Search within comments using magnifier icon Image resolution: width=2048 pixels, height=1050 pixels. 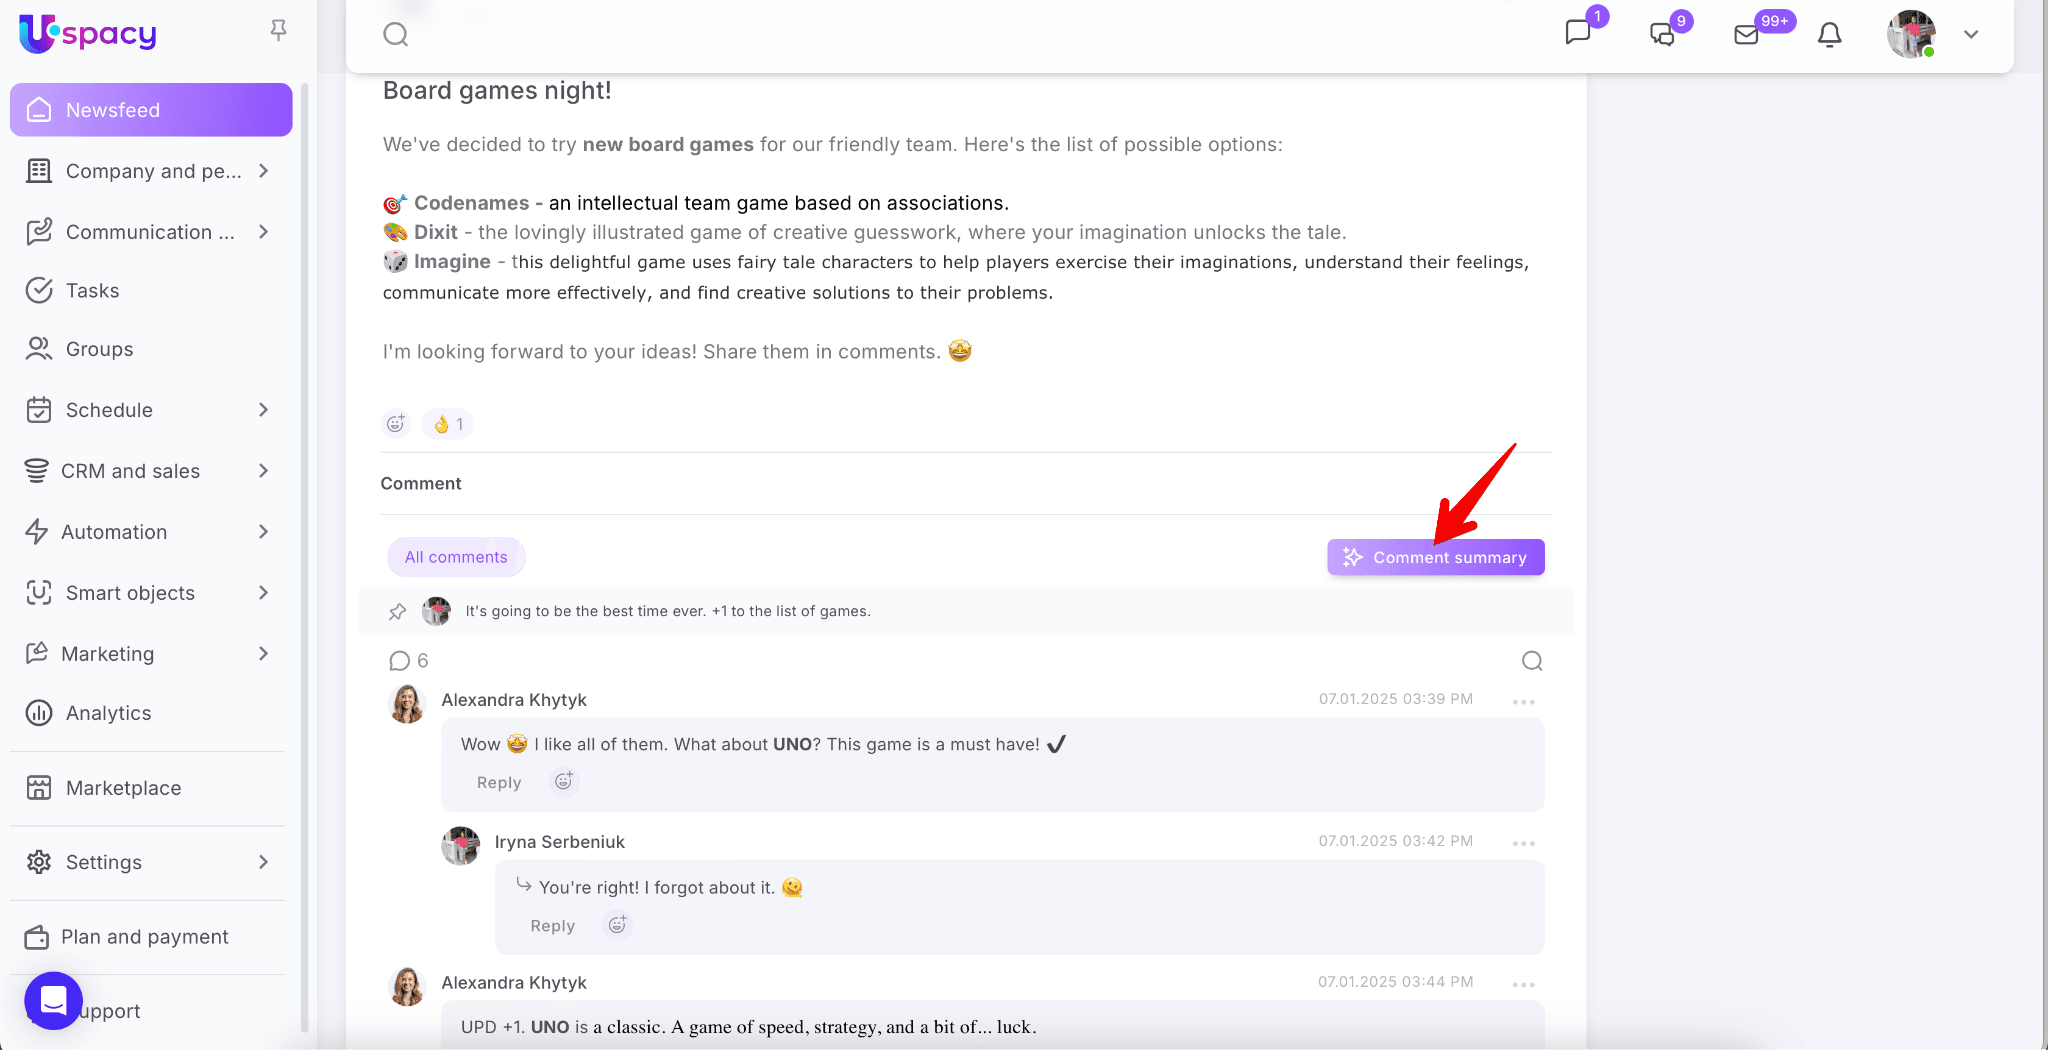pos(1532,661)
